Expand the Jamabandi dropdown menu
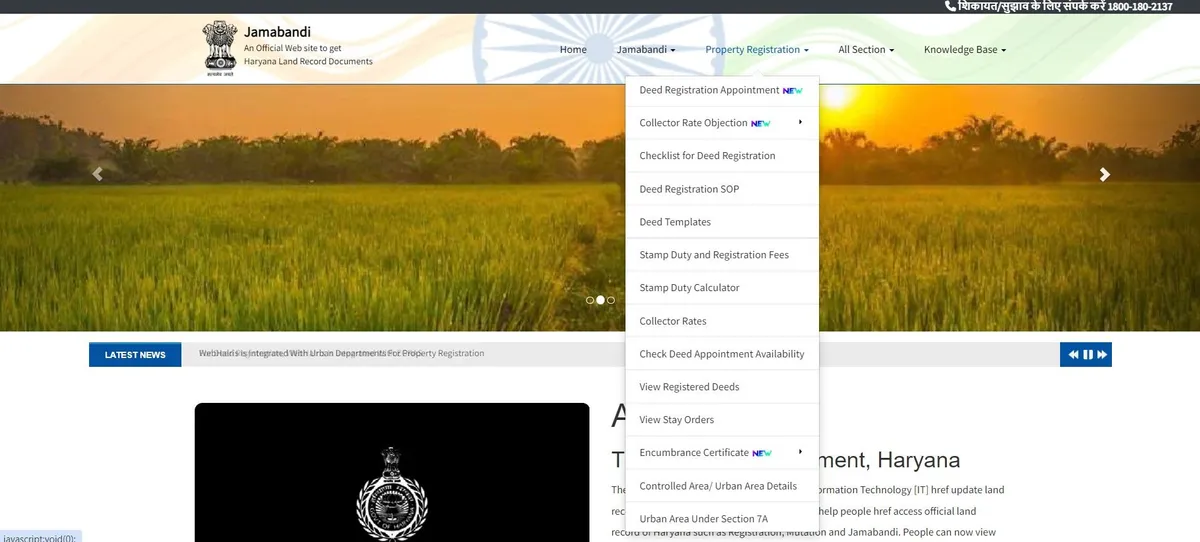 tap(645, 50)
